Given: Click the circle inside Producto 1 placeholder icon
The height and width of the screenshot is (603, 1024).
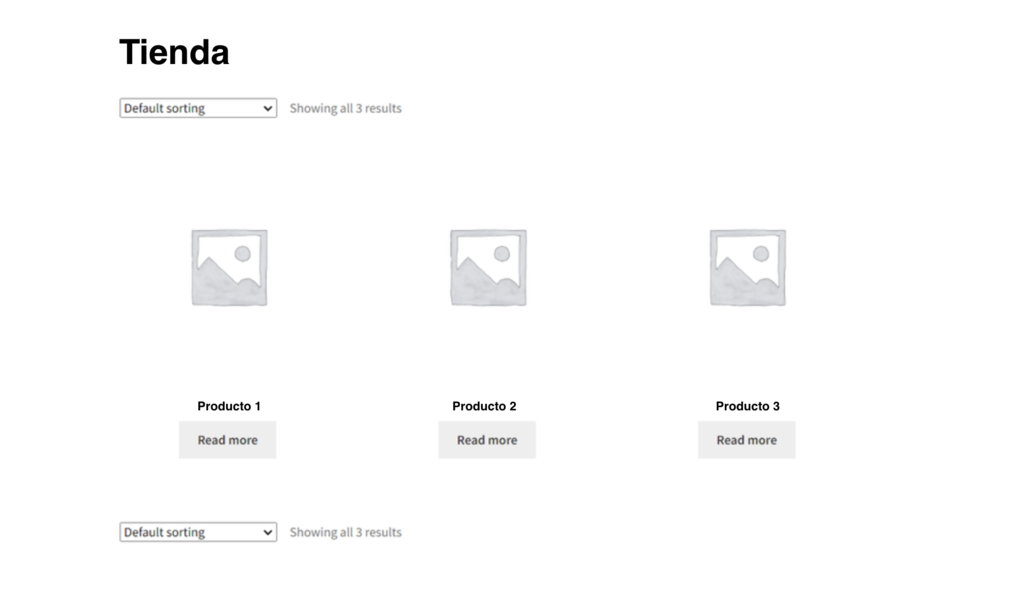Looking at the screenshot, I should click(242, 252).
